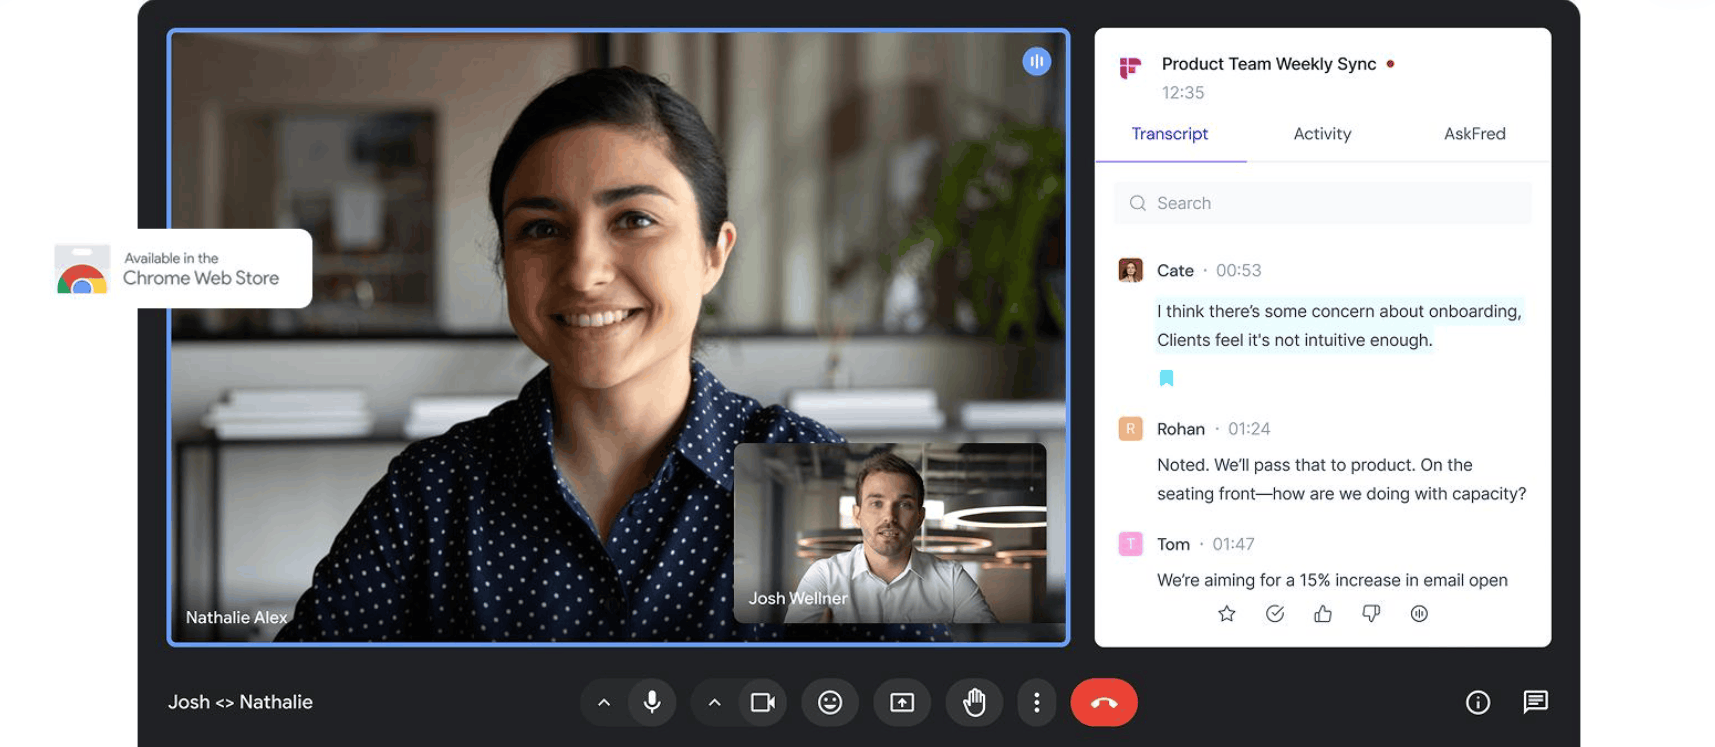Open the three-dot more options menu
This screenshot has width=1715, height=747.
pos(1037,703)
